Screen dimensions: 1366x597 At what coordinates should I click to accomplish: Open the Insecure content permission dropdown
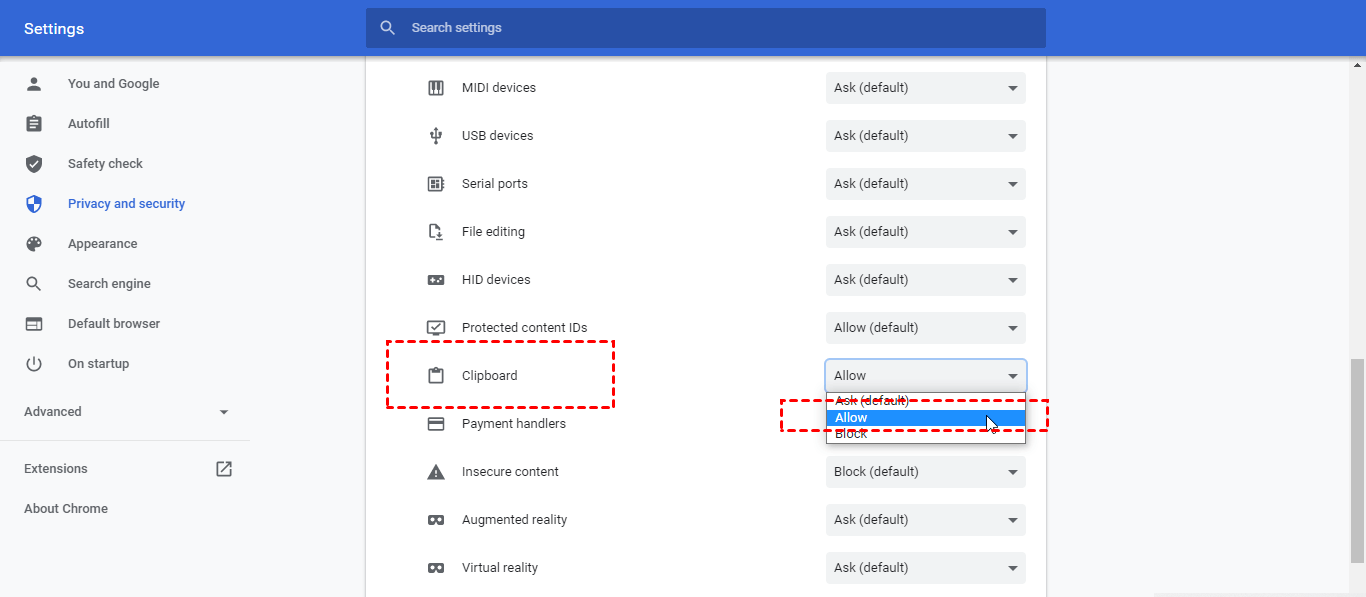(x=925, y=472)
